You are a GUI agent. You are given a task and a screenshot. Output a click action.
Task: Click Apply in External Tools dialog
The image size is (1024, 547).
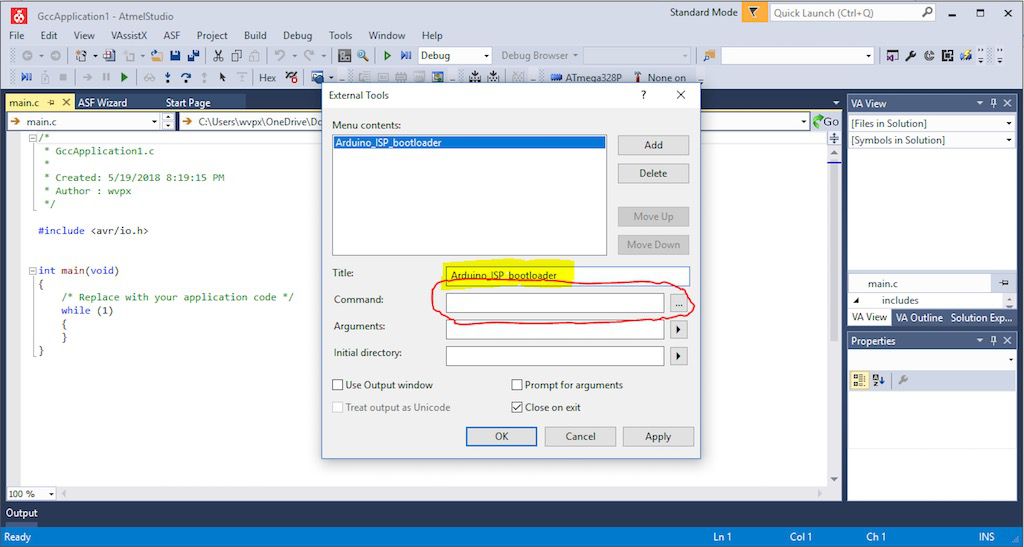pos(658,437)
